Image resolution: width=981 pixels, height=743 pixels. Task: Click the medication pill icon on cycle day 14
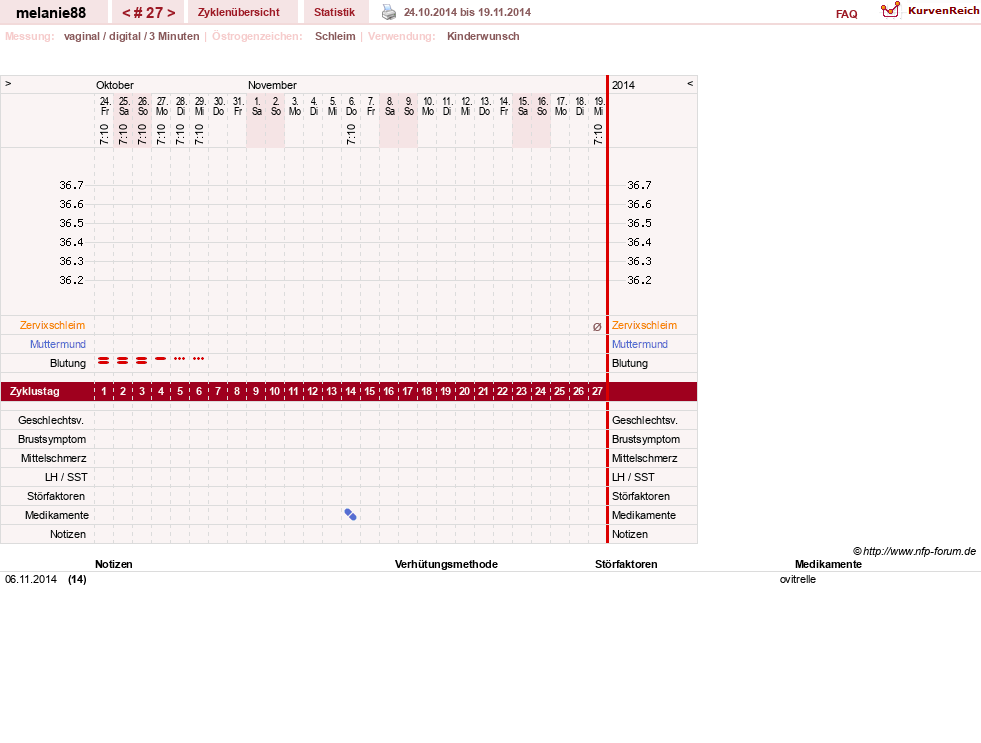350,515
